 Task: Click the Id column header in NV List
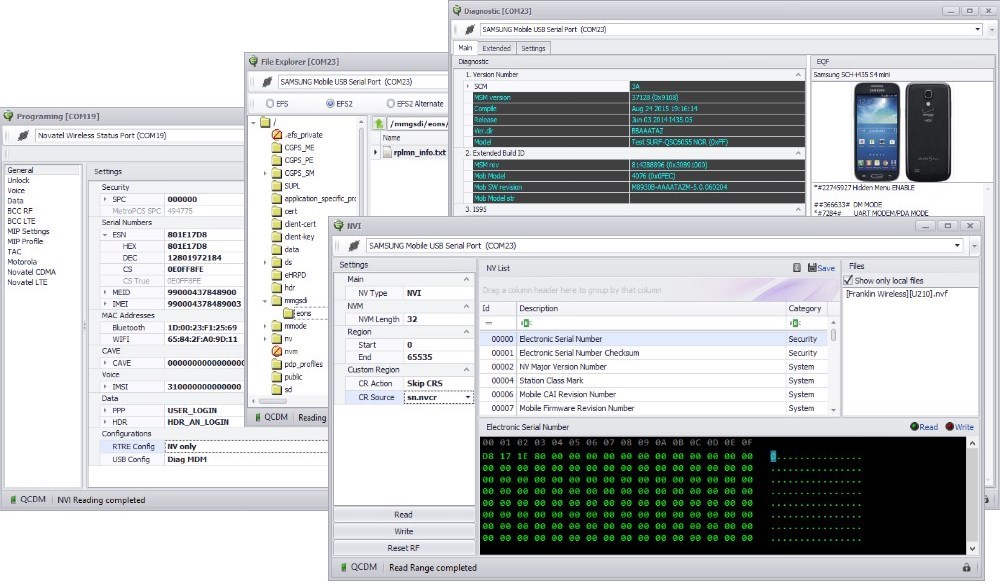coord(497,308)
